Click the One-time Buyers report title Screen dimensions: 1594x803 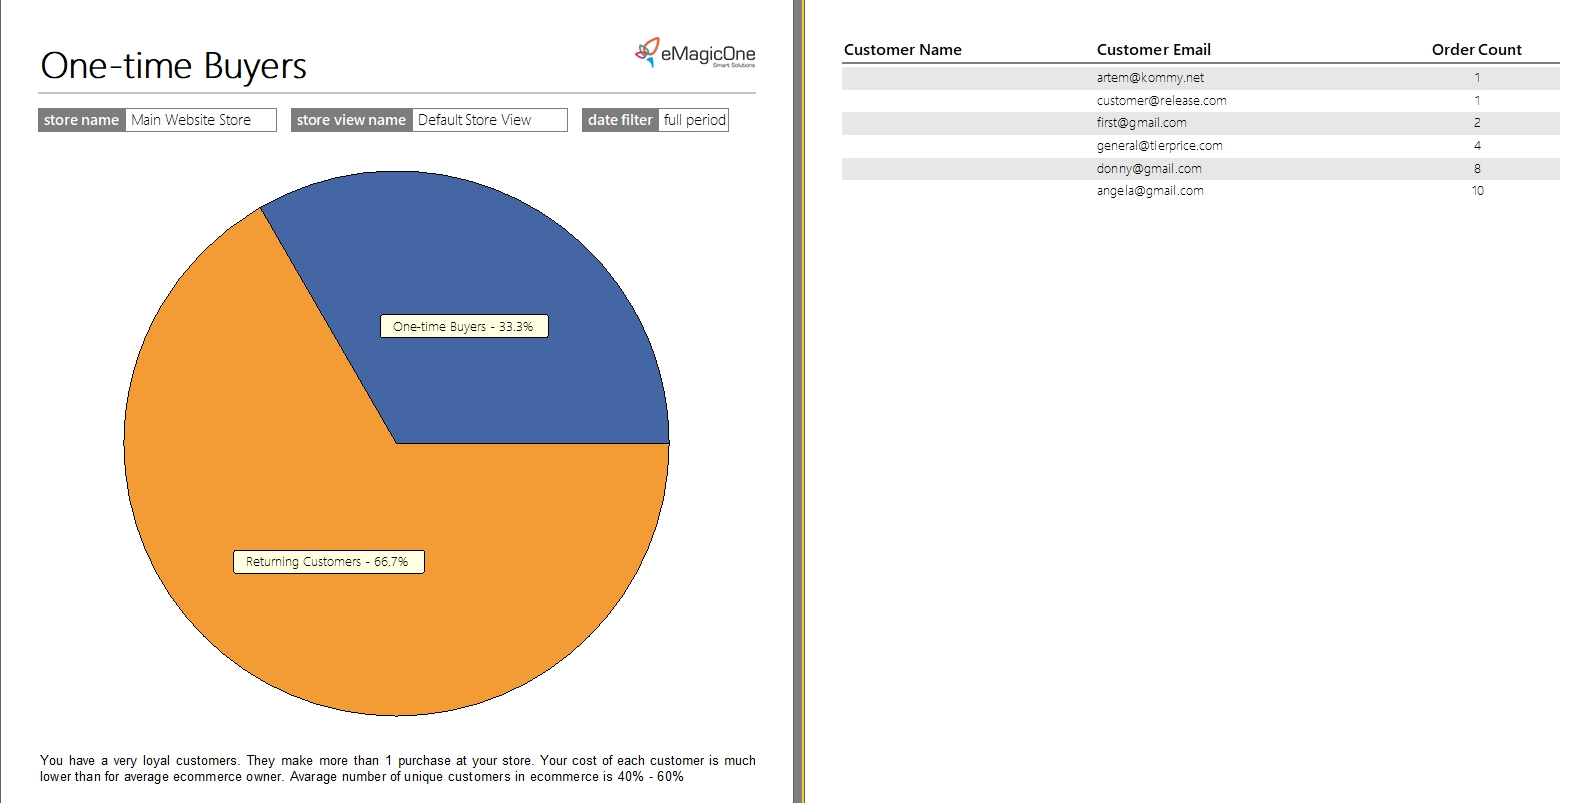click(x=173, y=66)
